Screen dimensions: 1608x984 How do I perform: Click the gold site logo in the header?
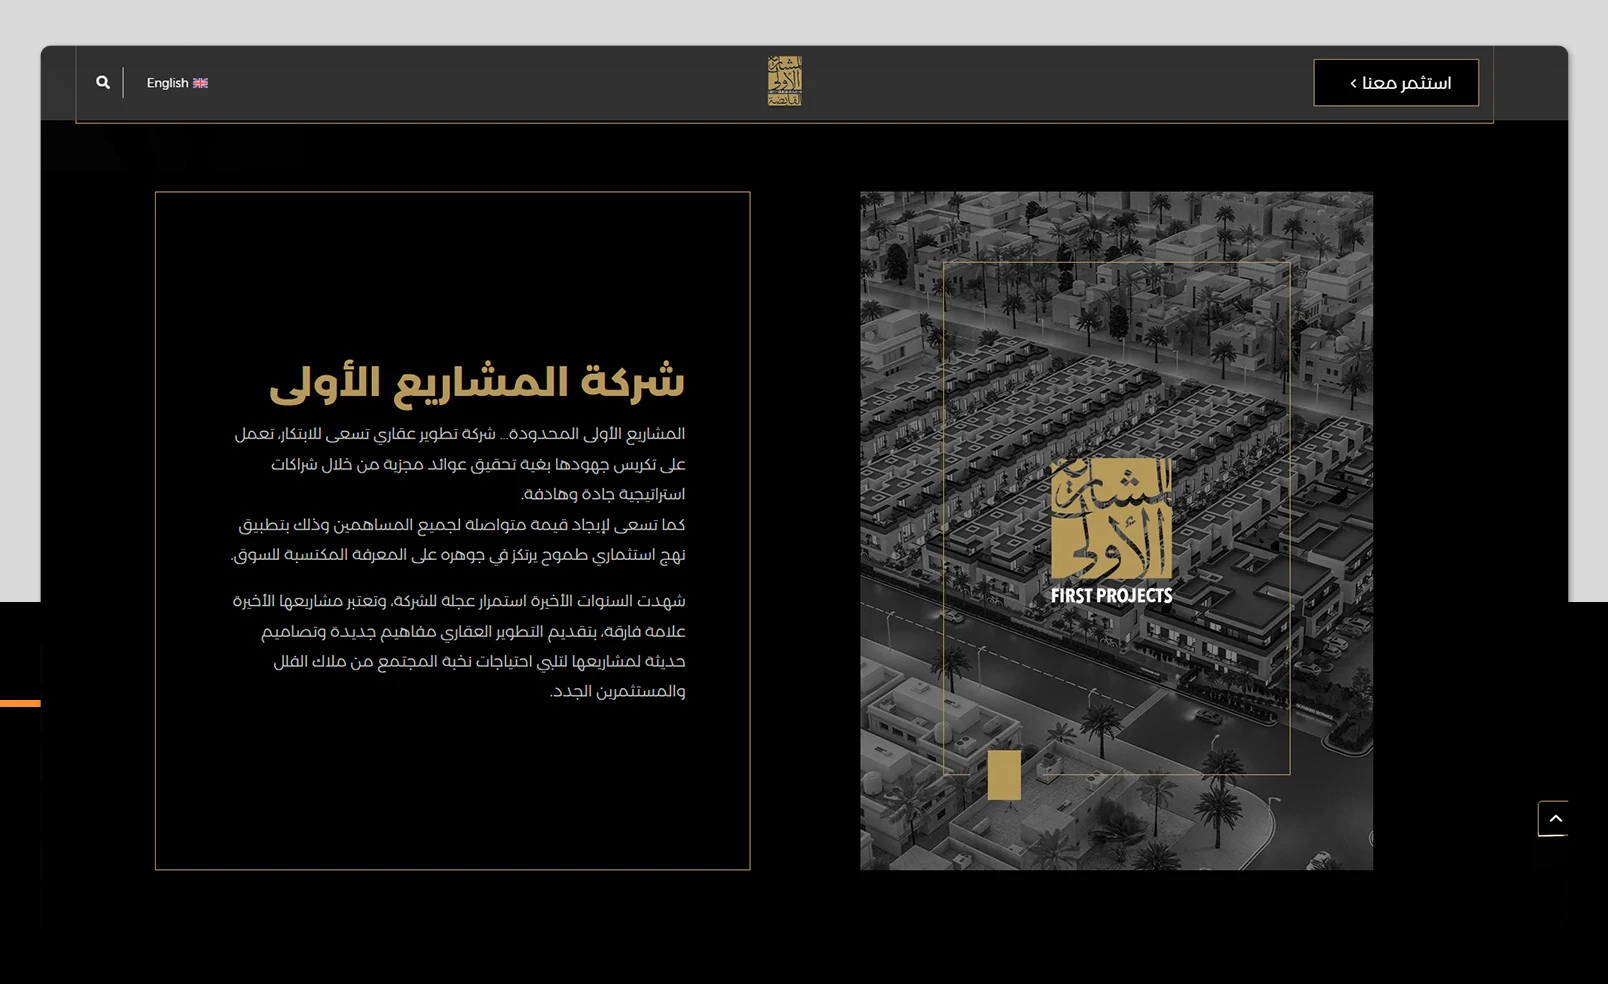(785, 81)
